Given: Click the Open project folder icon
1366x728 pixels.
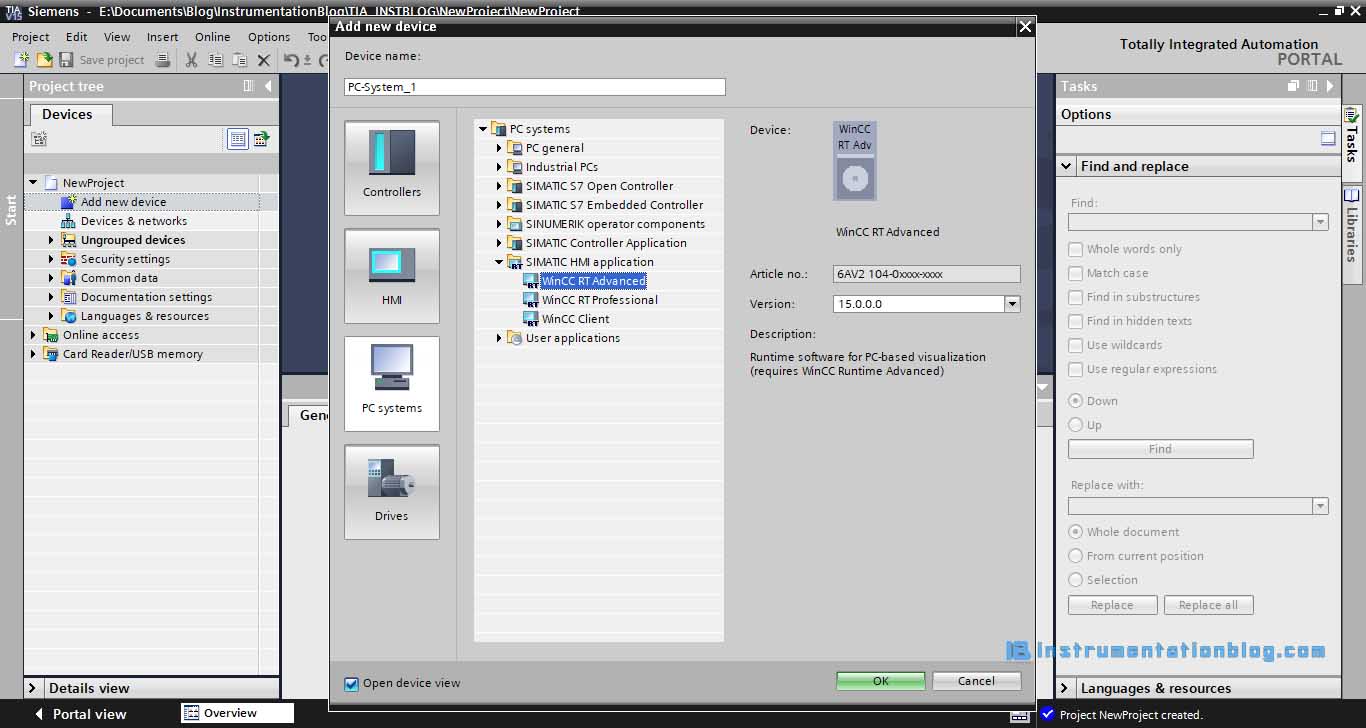Looking at the screenshot, I should (x=44, y=60).
